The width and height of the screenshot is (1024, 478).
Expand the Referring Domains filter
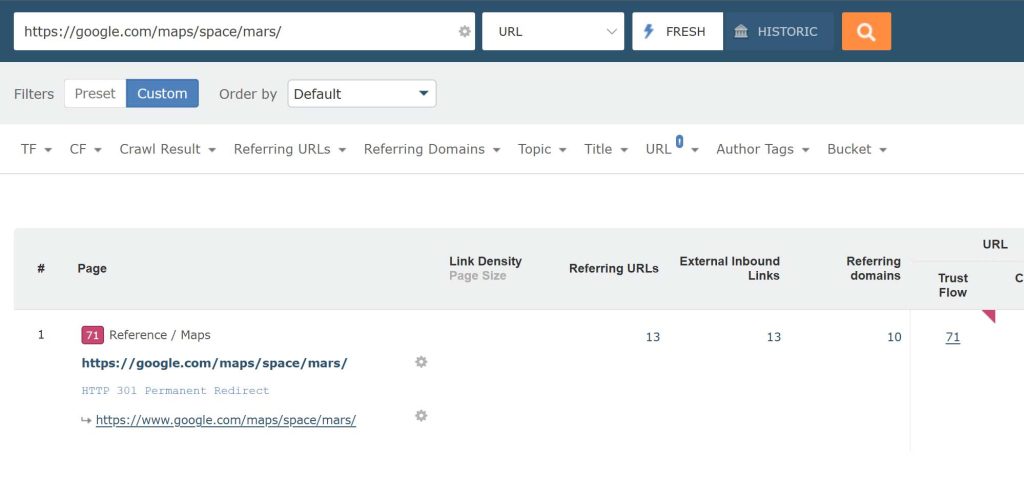click(x=432, y=149)
